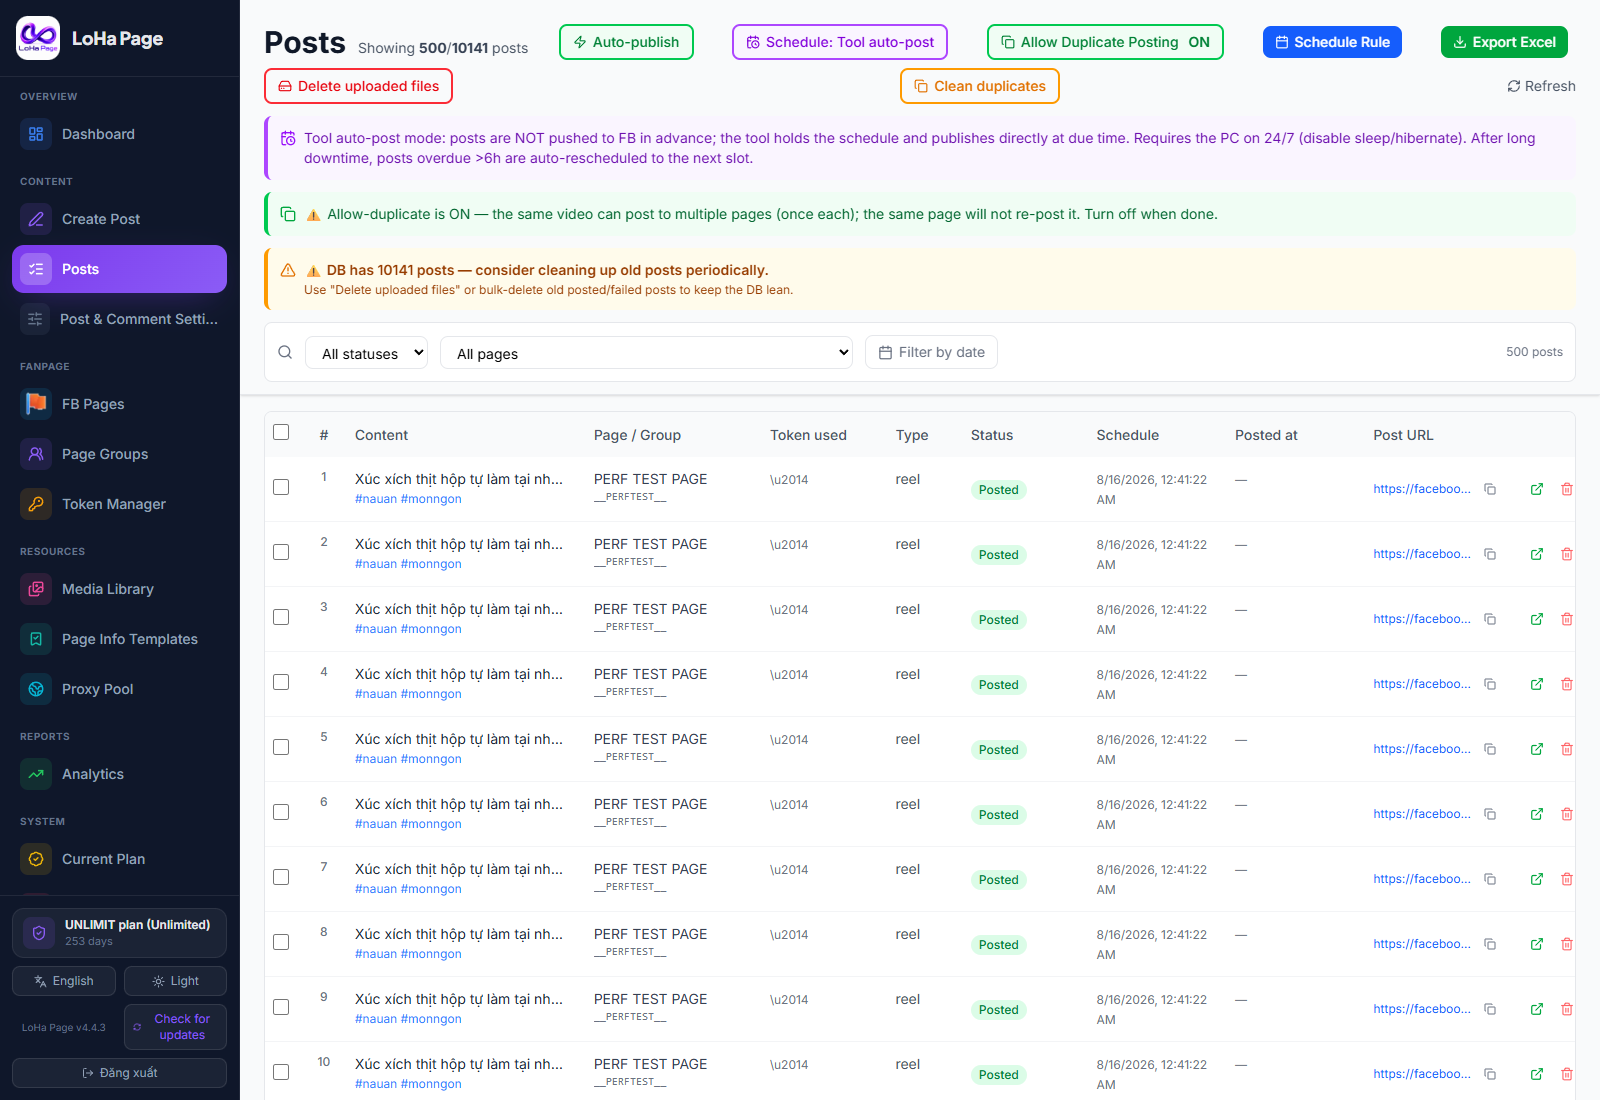Click the Export Excel button

point(1504,42)
